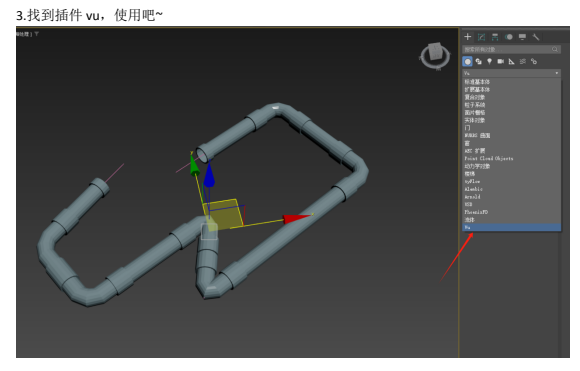Open the Hierarchy panel tab
Image resolution: width=580 pixels, height=371 pixels.
point(495,37)
